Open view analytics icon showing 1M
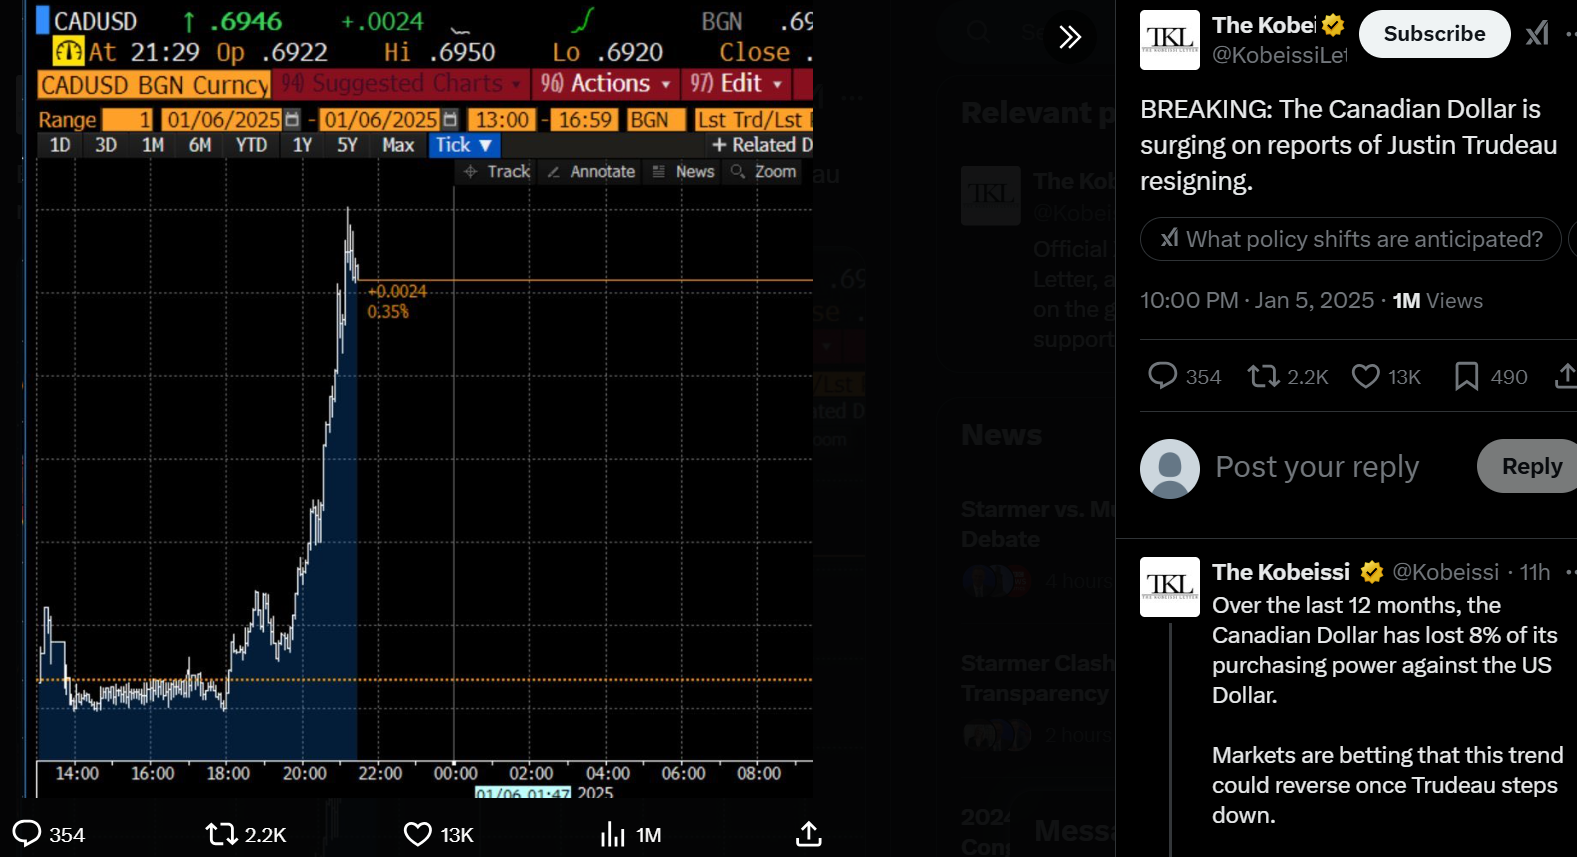Screen dimensions: 1577x857 point(612,834)
